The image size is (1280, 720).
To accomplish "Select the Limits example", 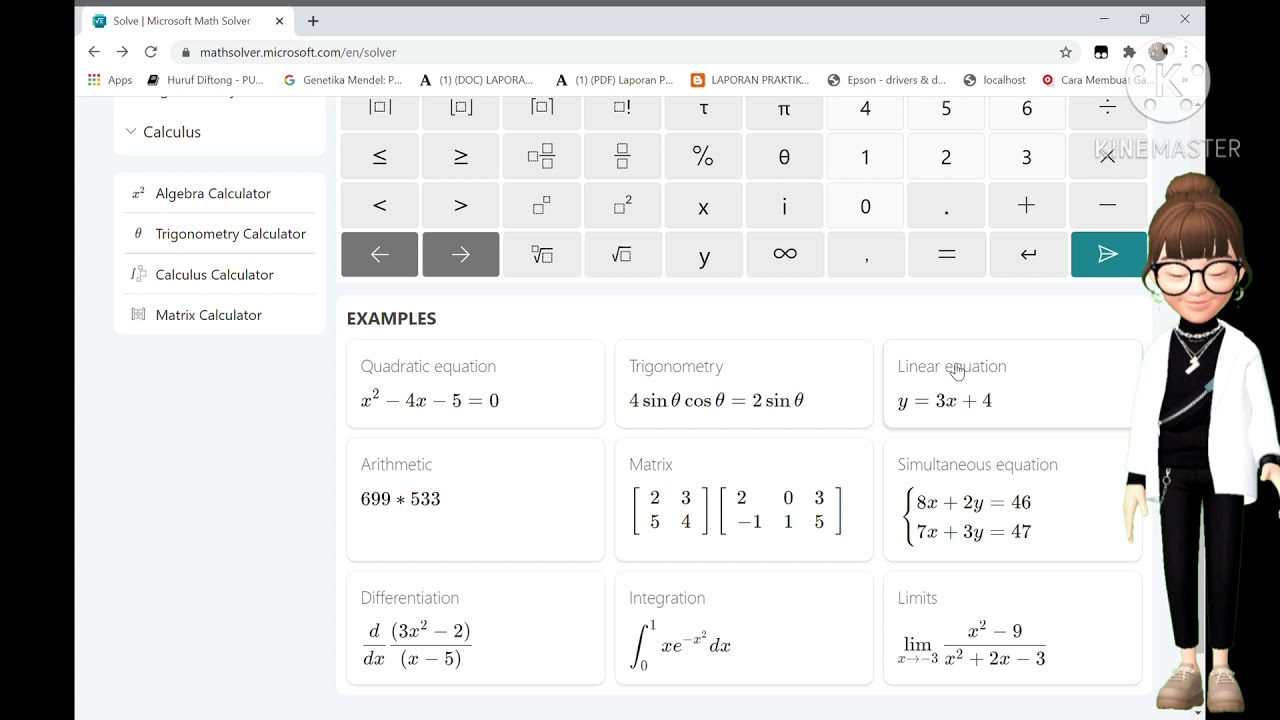I will (1012, 628).
